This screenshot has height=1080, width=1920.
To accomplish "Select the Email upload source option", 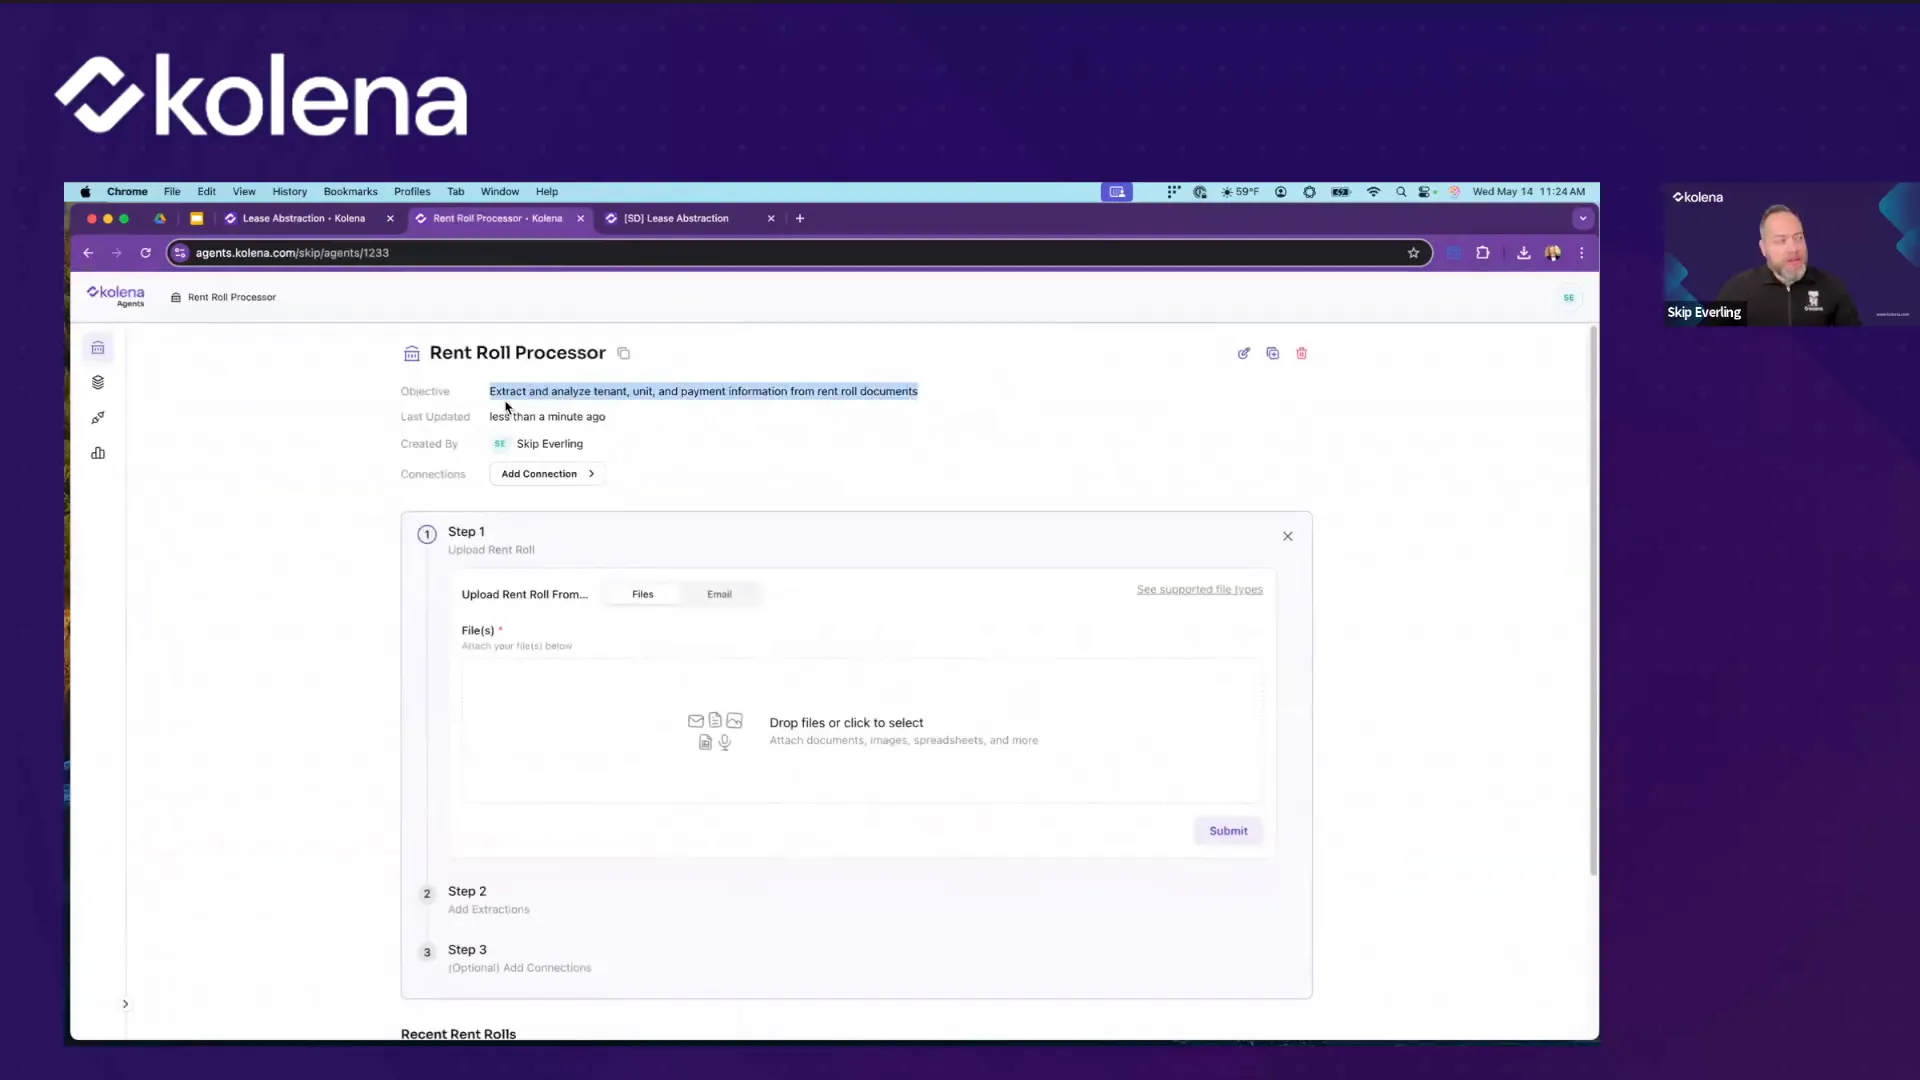I will (719, 594).
